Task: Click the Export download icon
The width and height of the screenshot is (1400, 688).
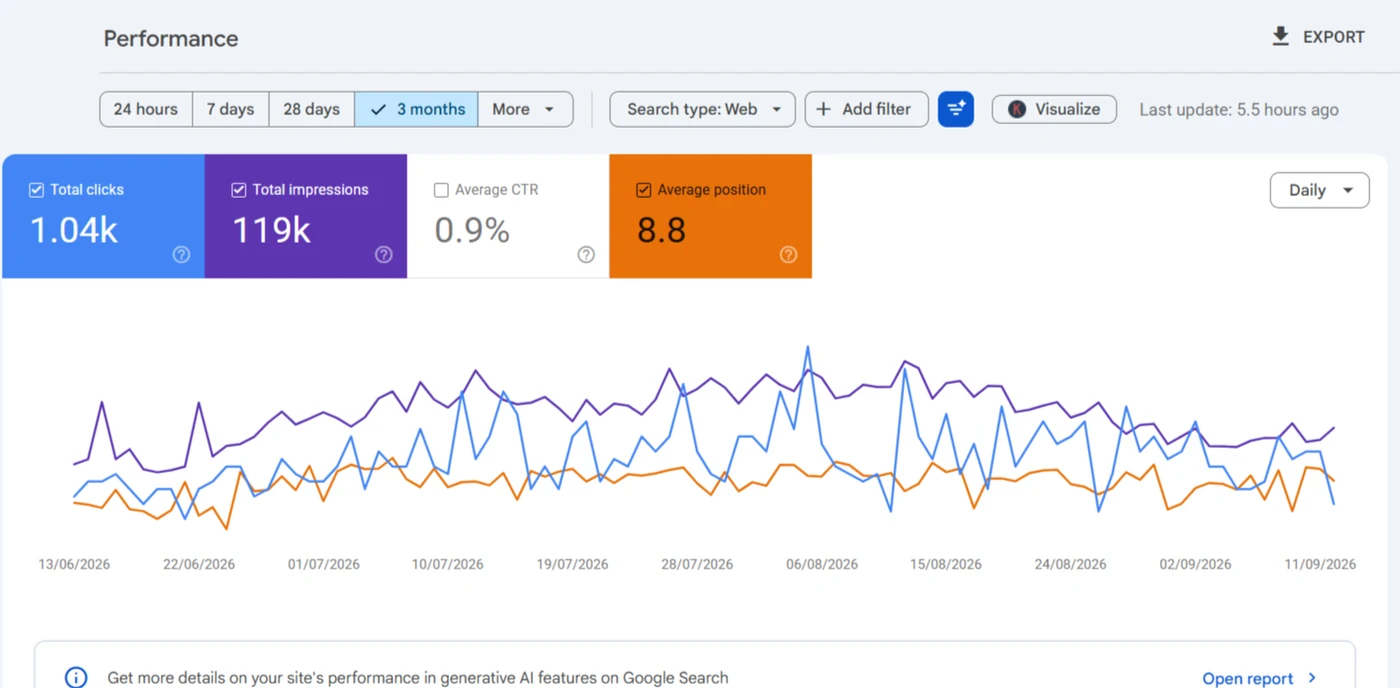Action: 1280,37
